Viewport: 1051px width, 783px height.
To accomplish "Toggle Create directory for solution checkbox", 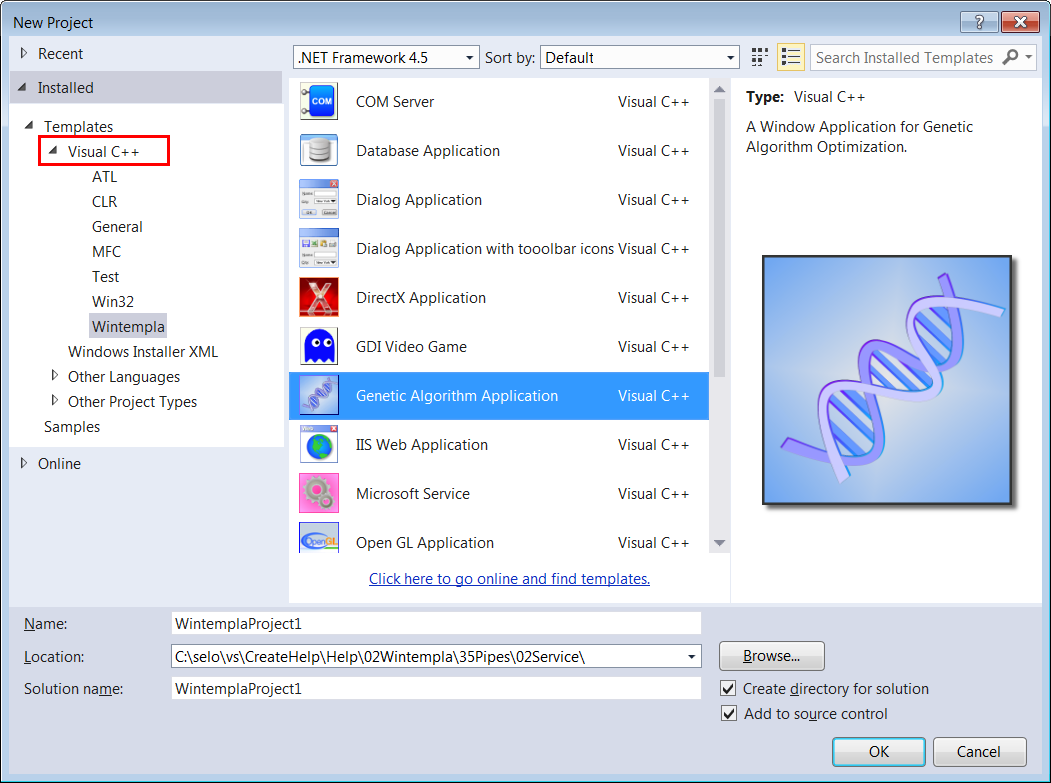I will pos(729,688).
